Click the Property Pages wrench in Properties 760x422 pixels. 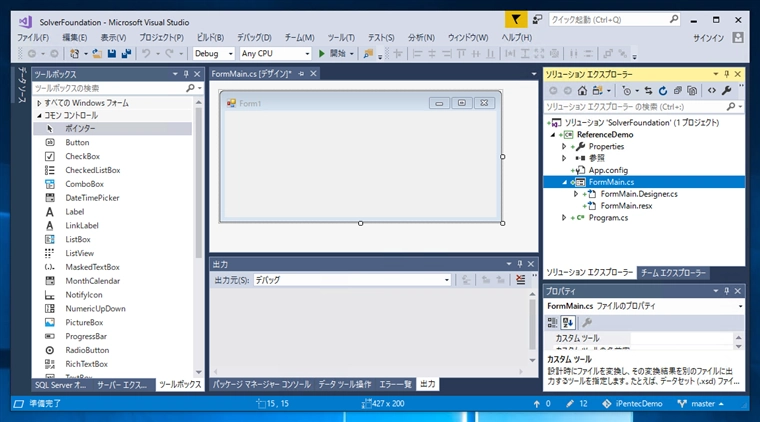tap(587, 323)
